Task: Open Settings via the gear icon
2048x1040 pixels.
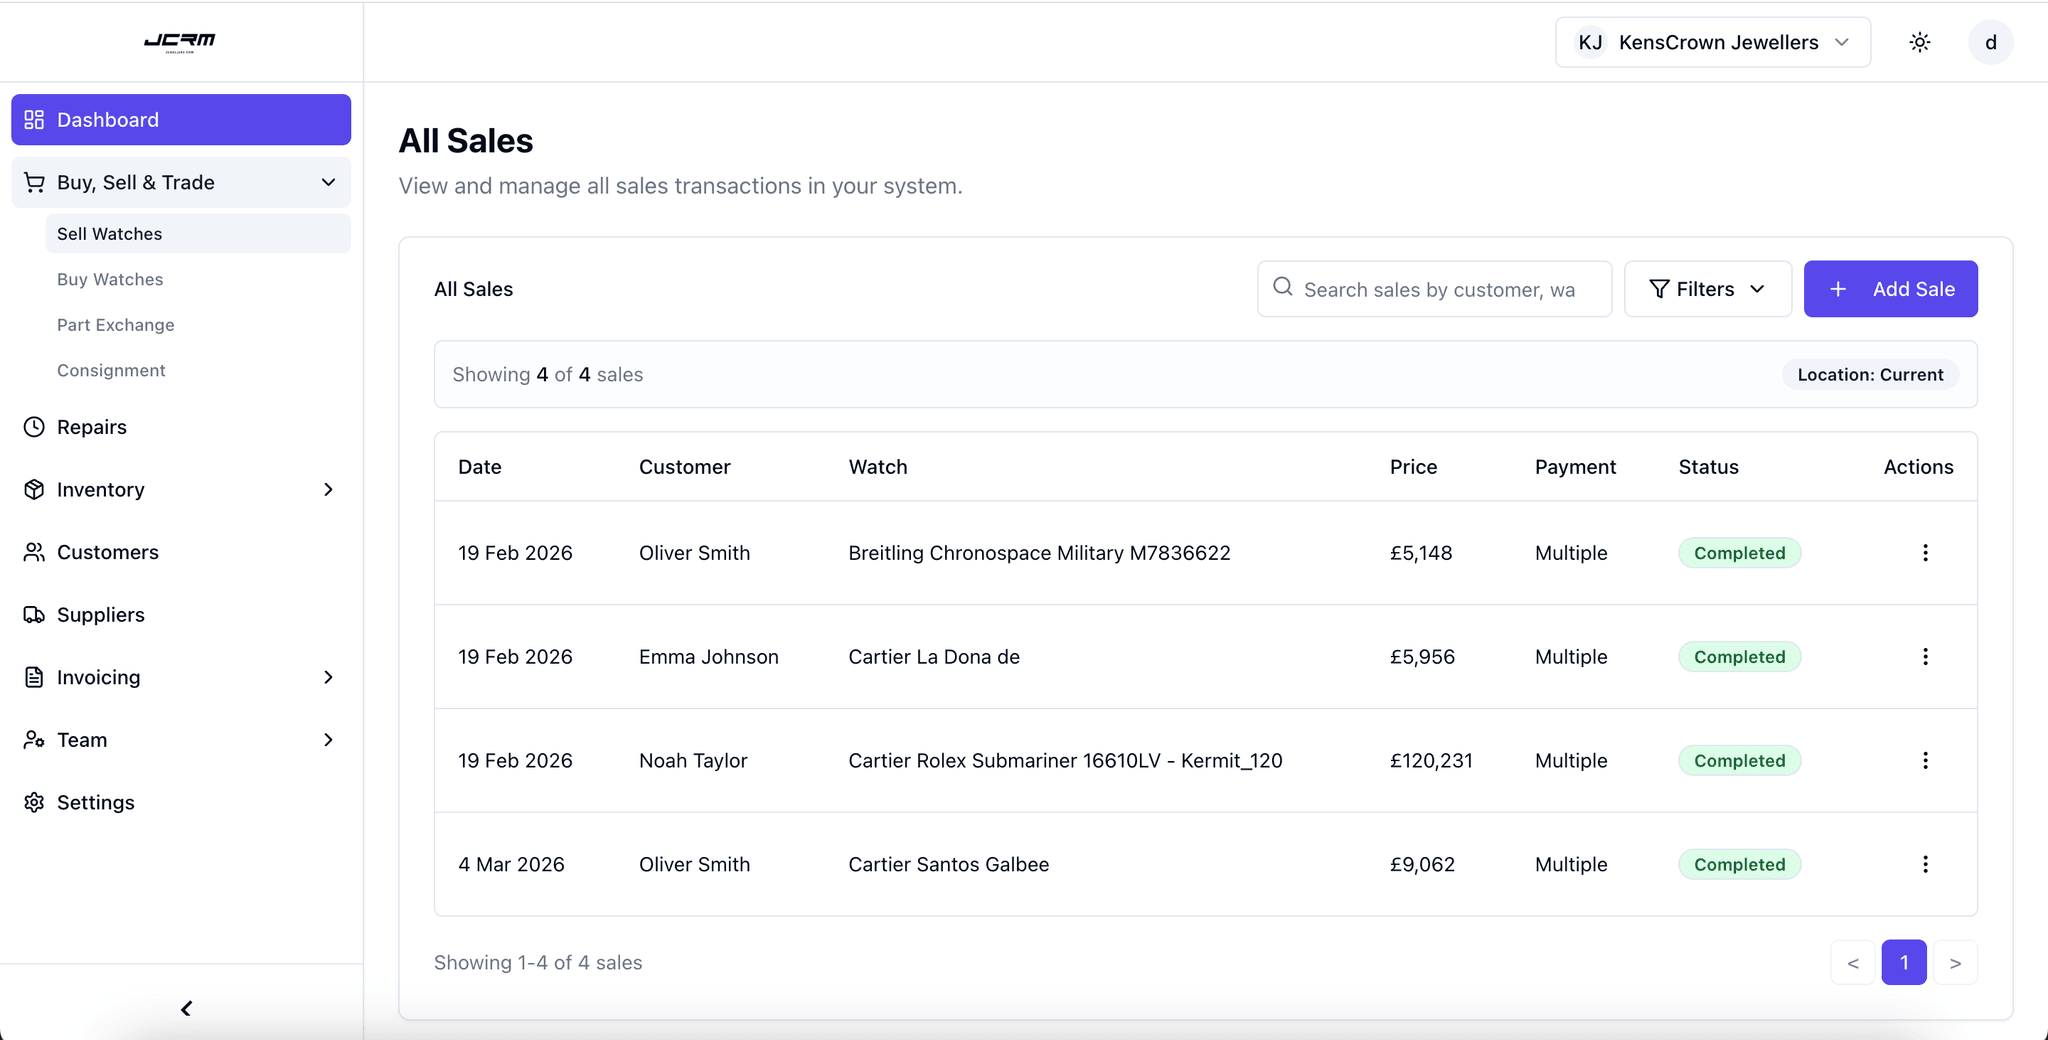Action: (x=34, y=802)
